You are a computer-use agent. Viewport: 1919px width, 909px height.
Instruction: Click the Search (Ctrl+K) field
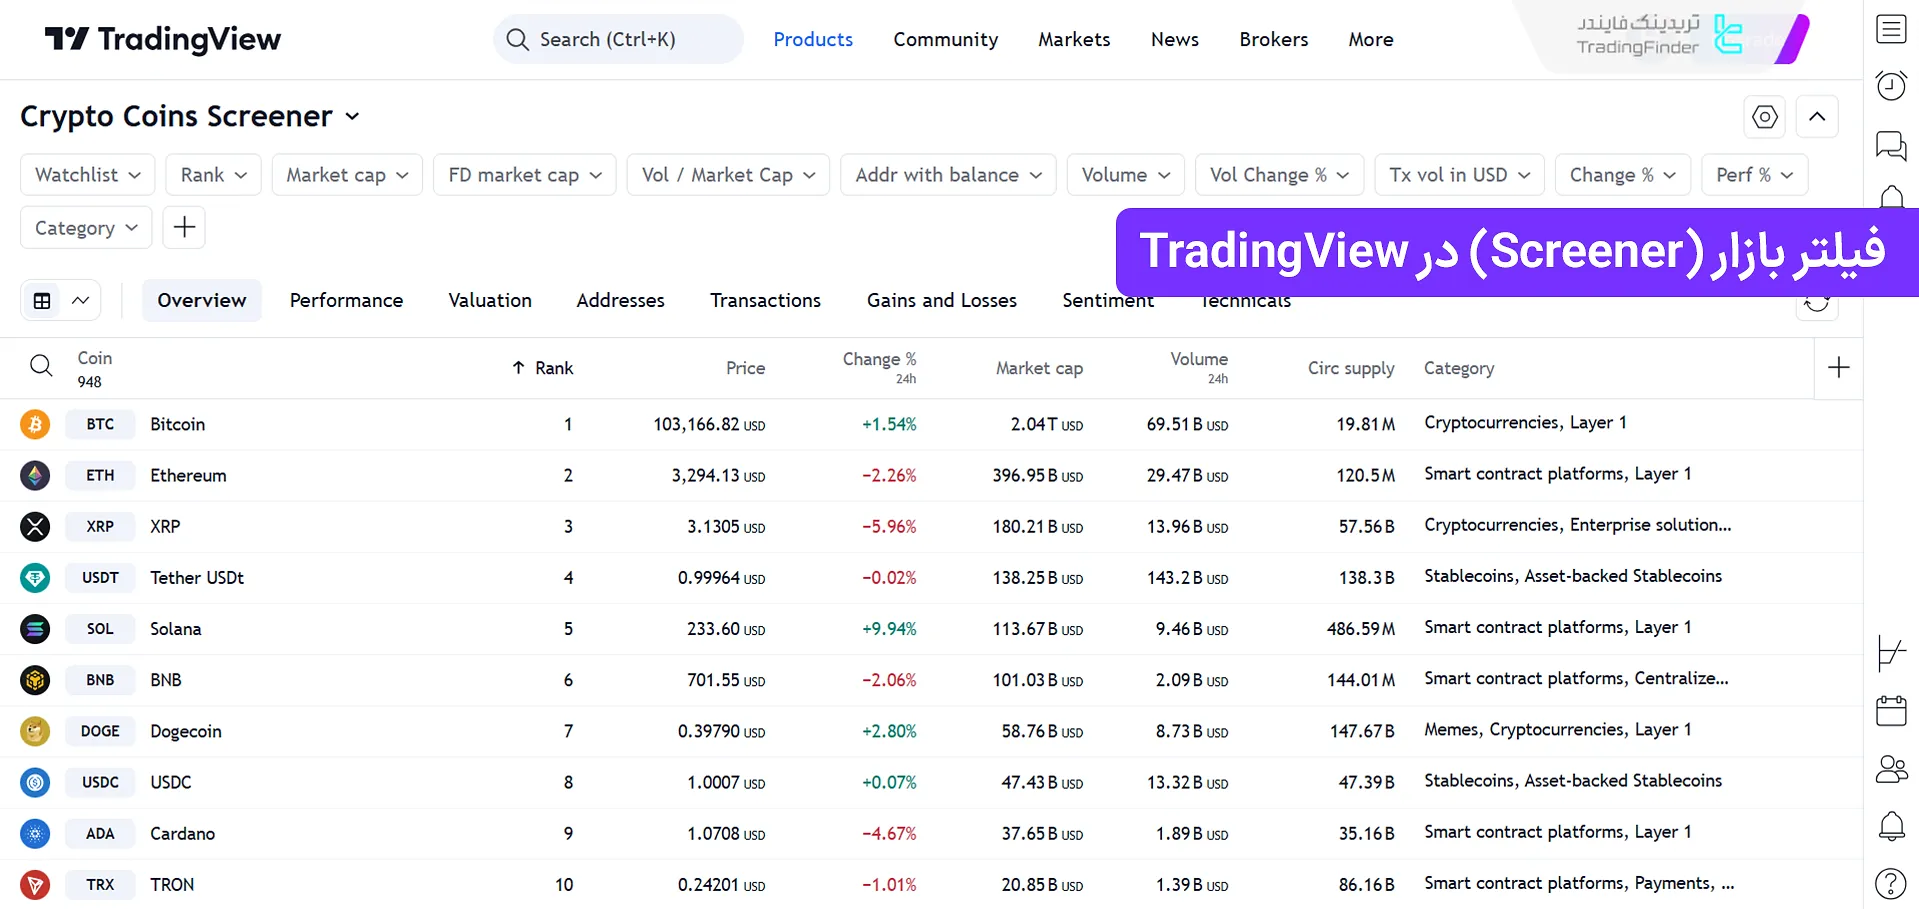point(618,40)
